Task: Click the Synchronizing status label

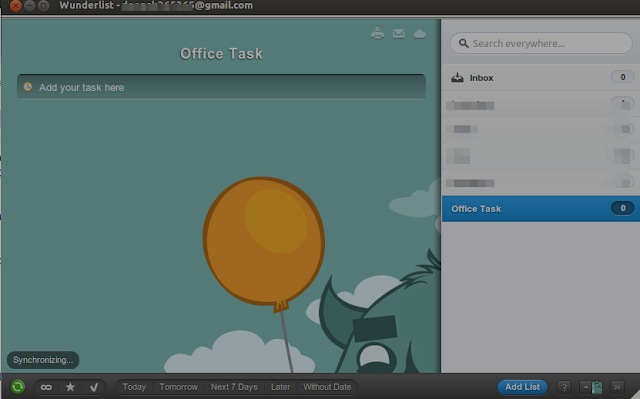Action: (x=43, y=360)
